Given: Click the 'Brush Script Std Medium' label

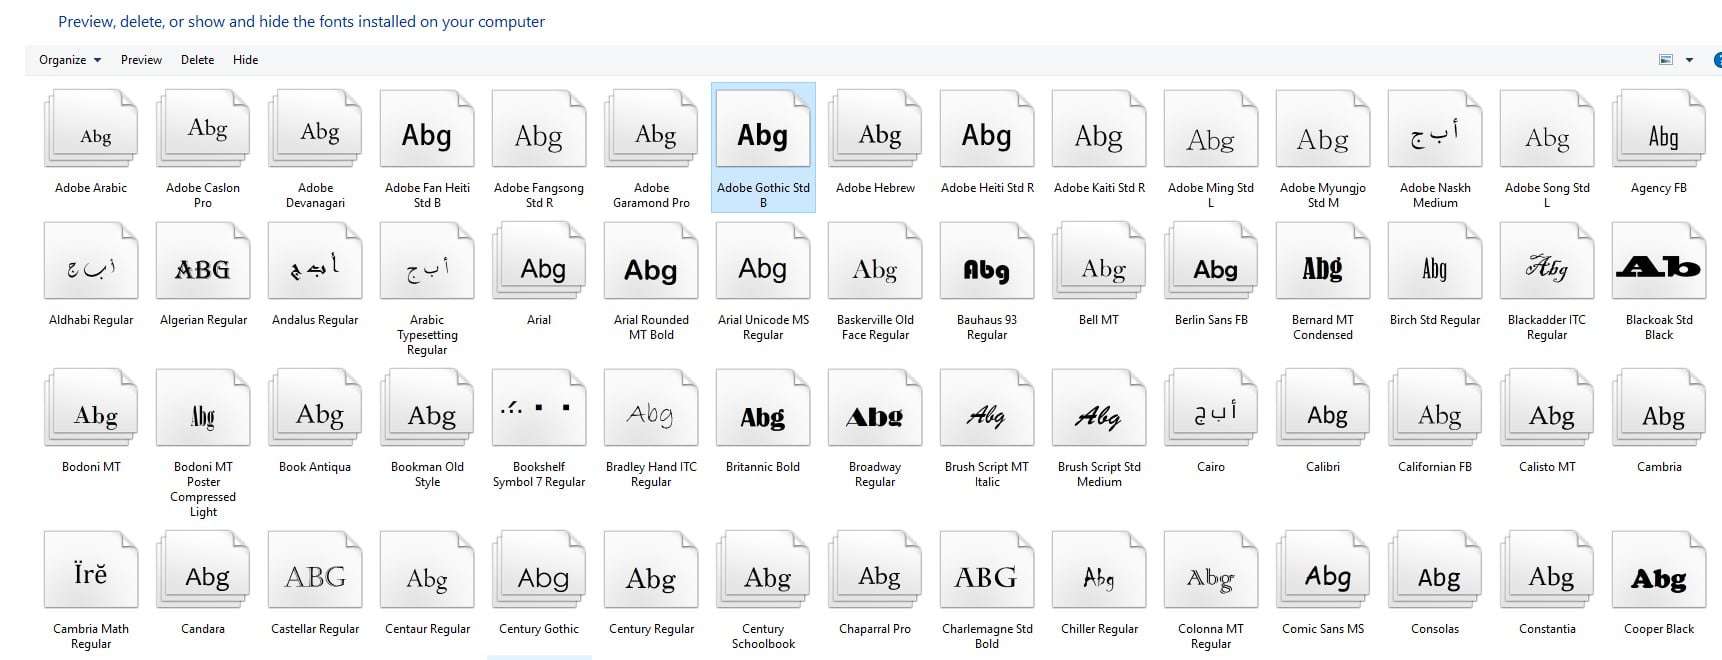Looking at the screenshot, I should pos(1099,474).
